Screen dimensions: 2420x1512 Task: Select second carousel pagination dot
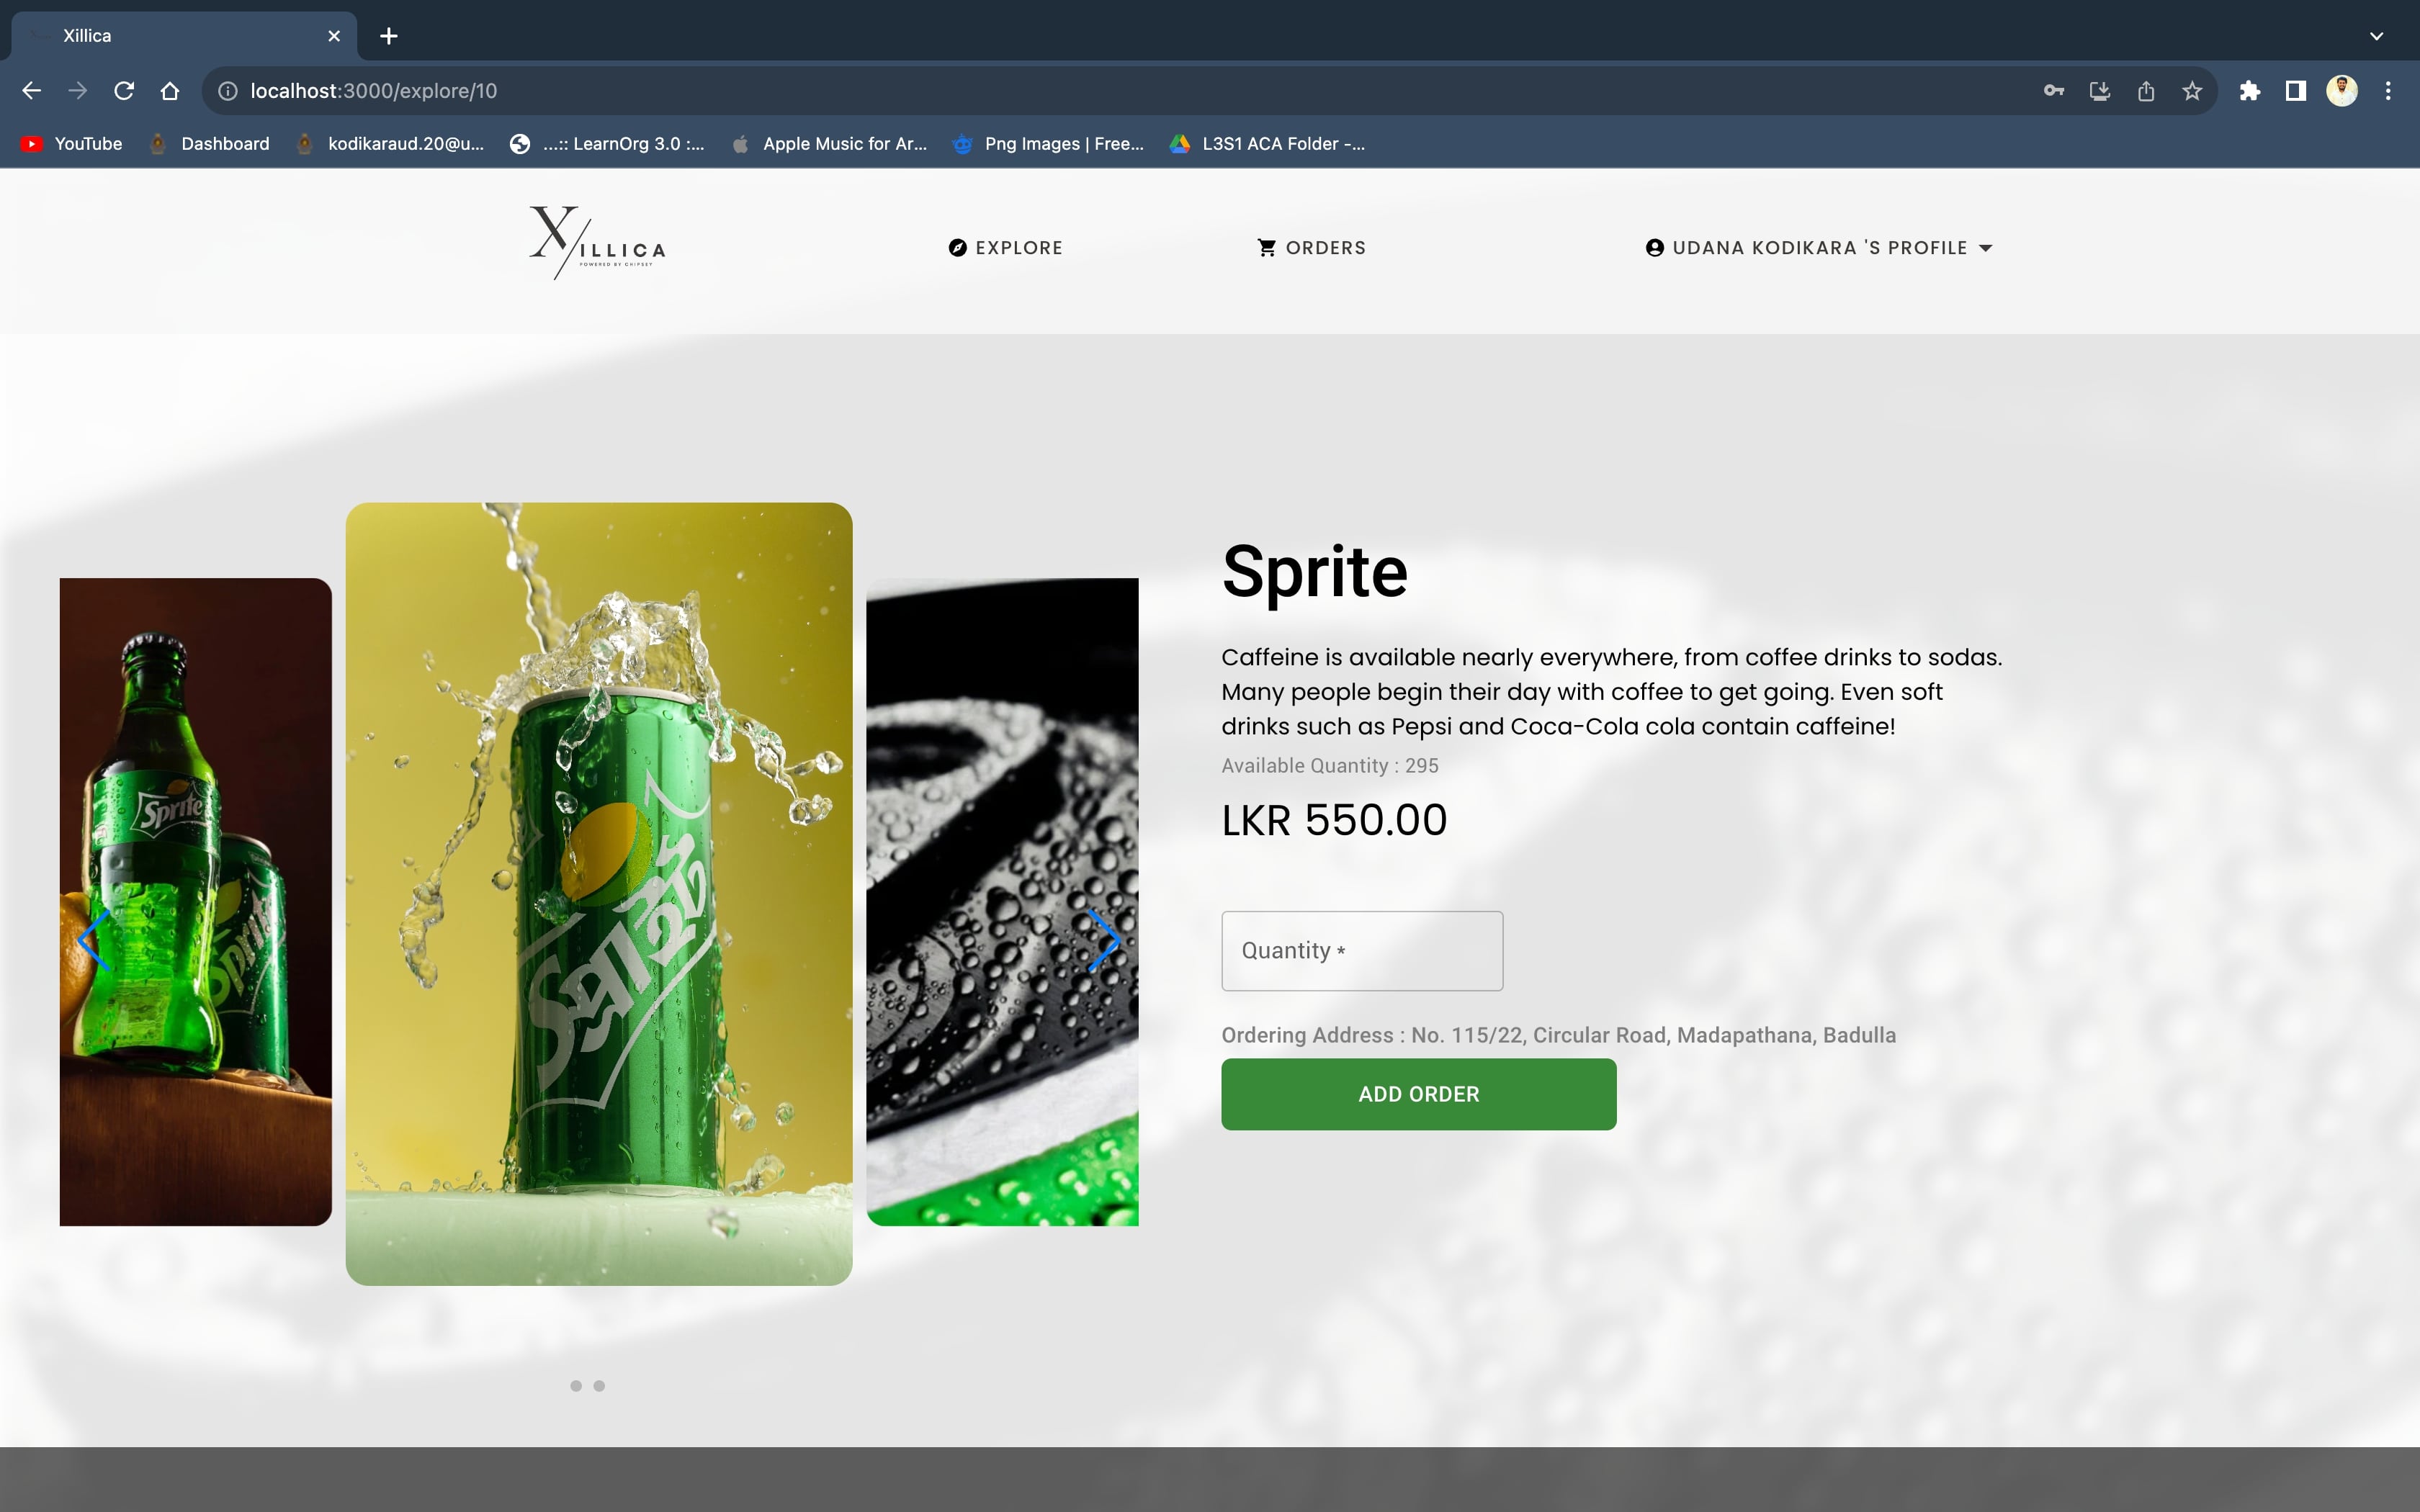(599, 1386)
